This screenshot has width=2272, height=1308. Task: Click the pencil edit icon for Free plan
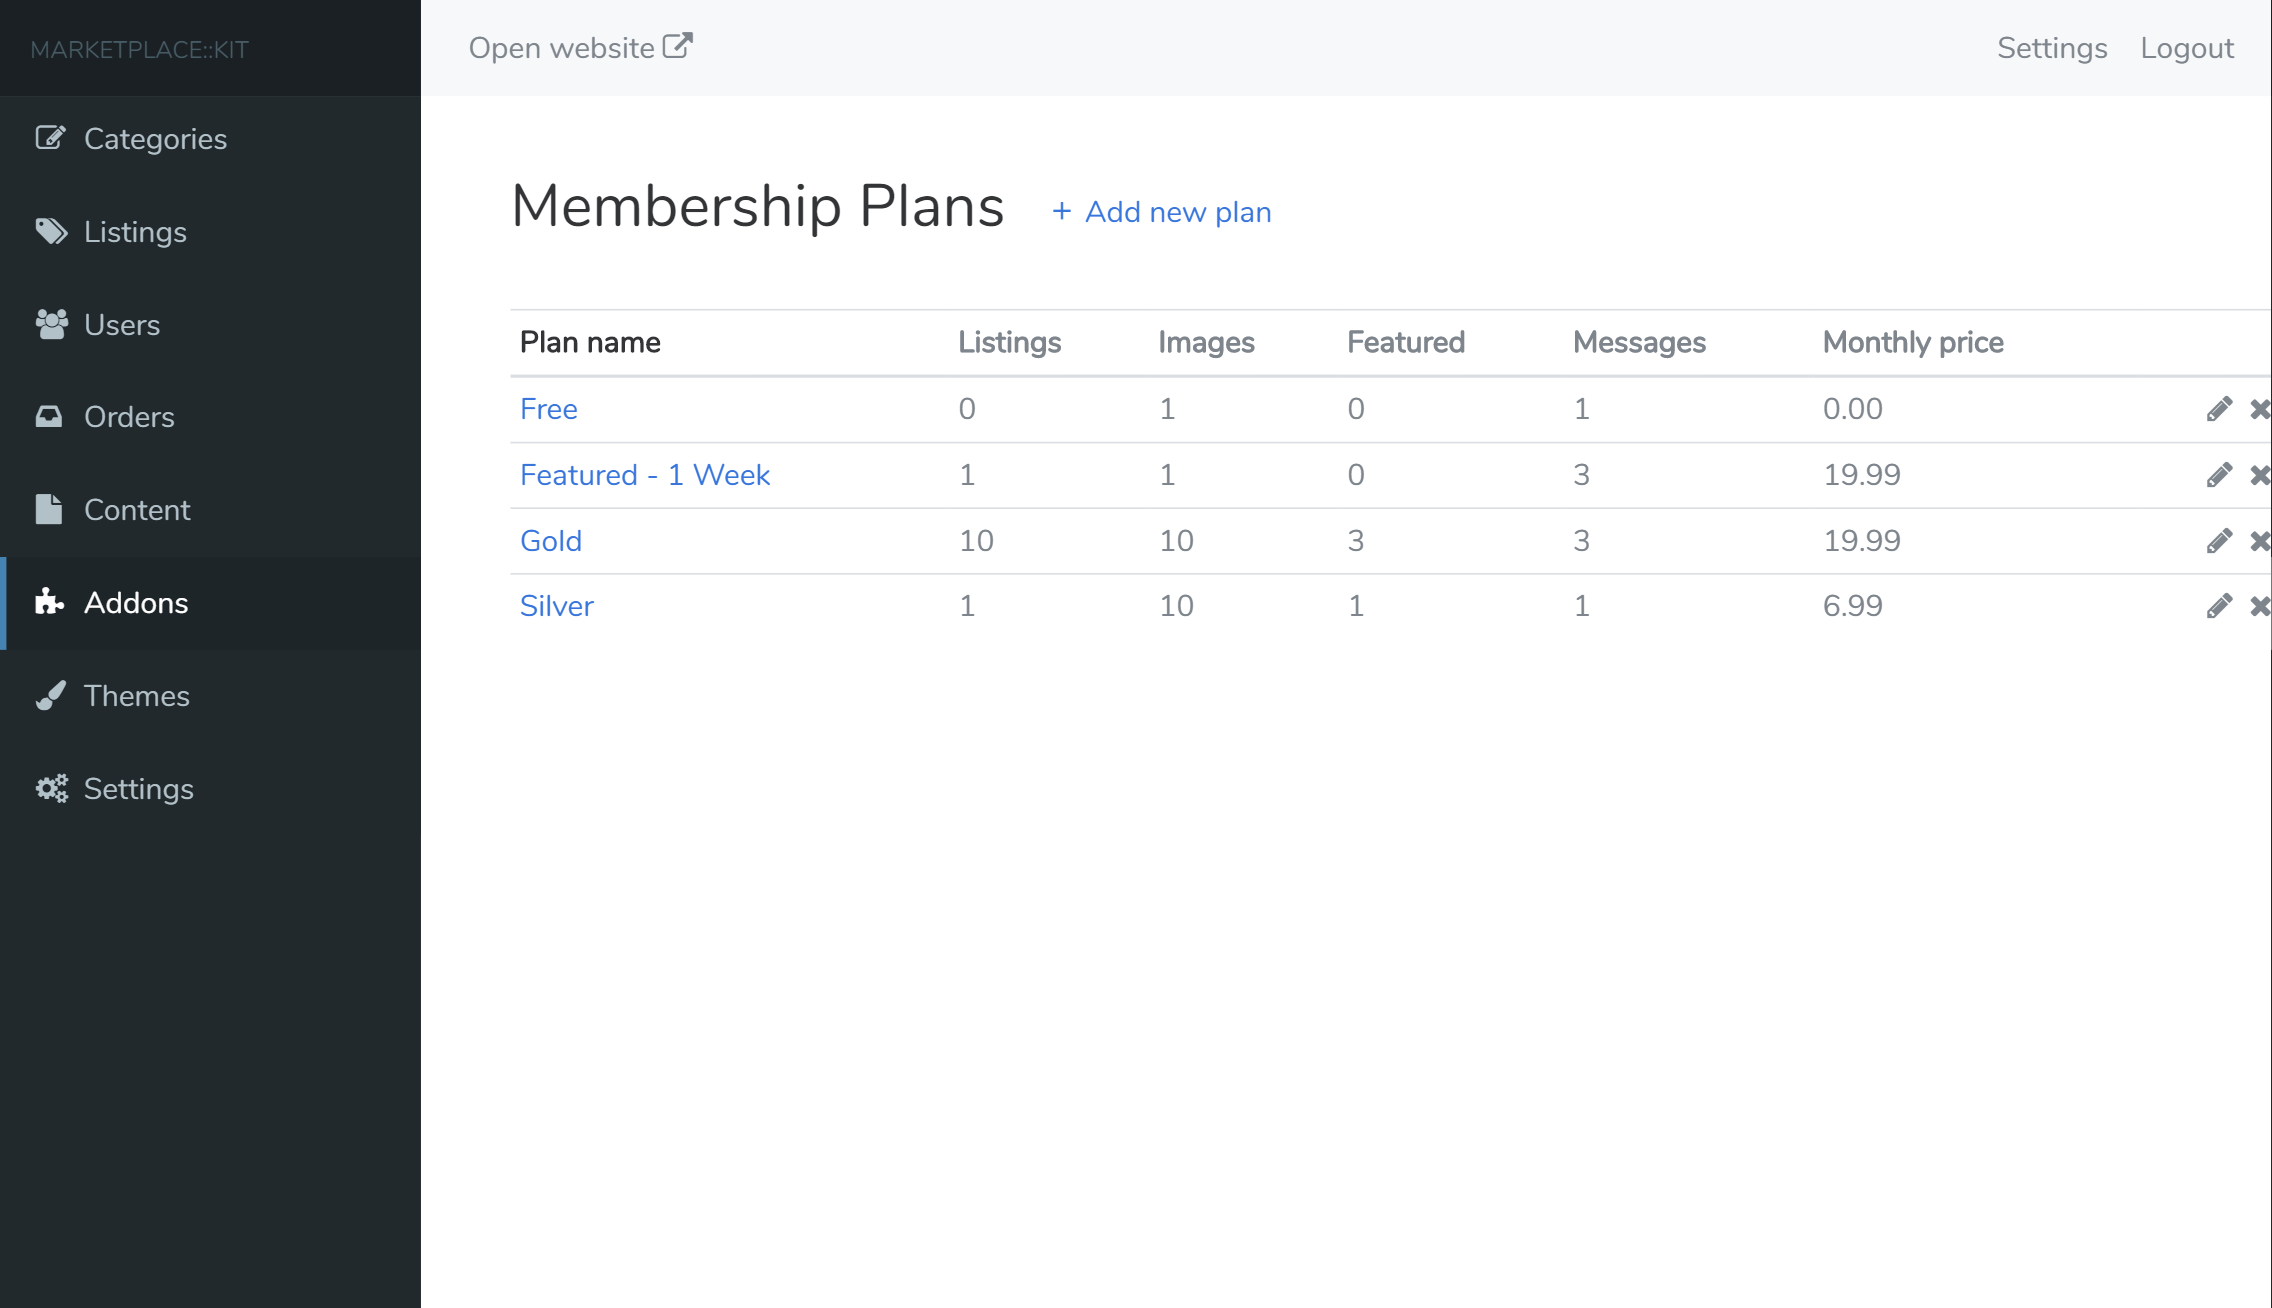(x=2219, y=409)
